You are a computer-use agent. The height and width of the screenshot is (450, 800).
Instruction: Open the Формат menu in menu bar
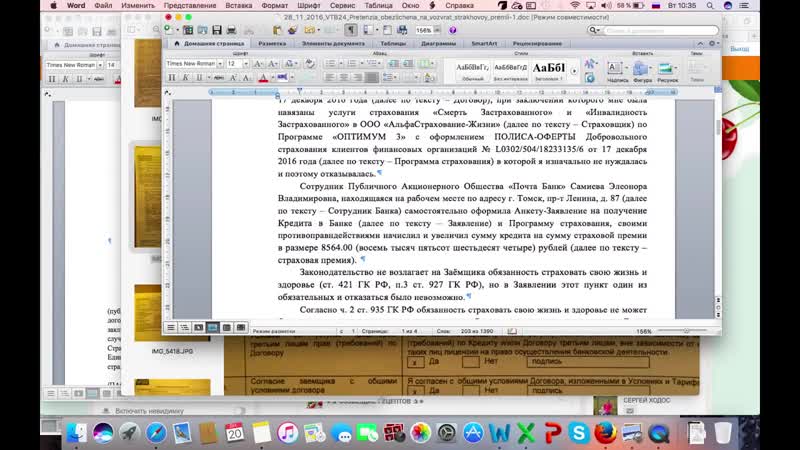coord(274,6)
